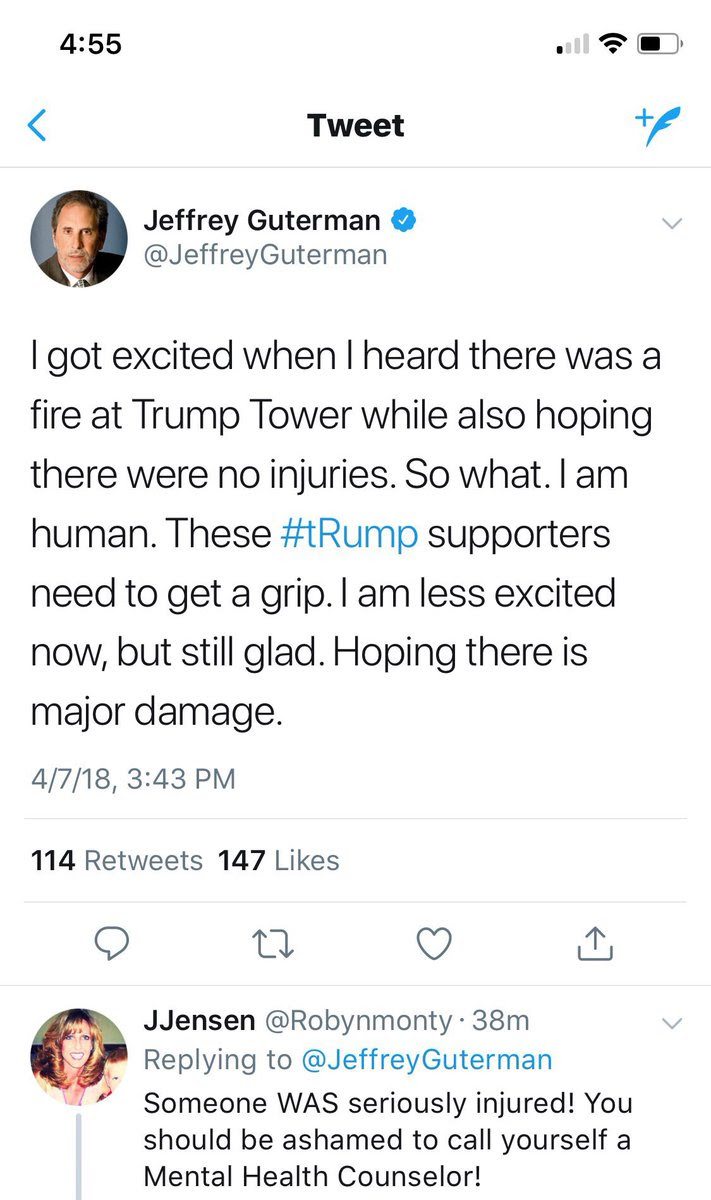Like the tweet with heart icon
The width and height of the screenshot is (711, 1200).
point(434,942)
